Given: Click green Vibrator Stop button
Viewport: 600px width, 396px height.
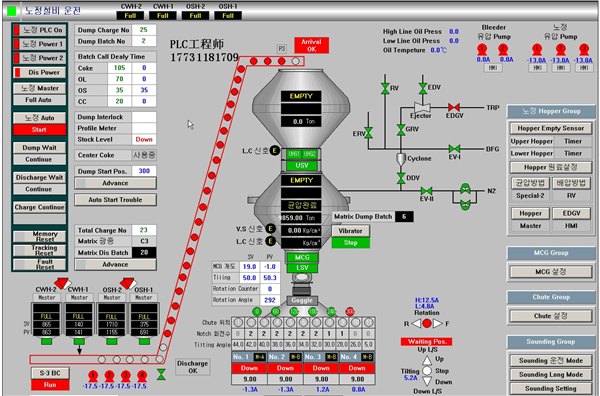Looking at the screenshot, I should point(351,243).
